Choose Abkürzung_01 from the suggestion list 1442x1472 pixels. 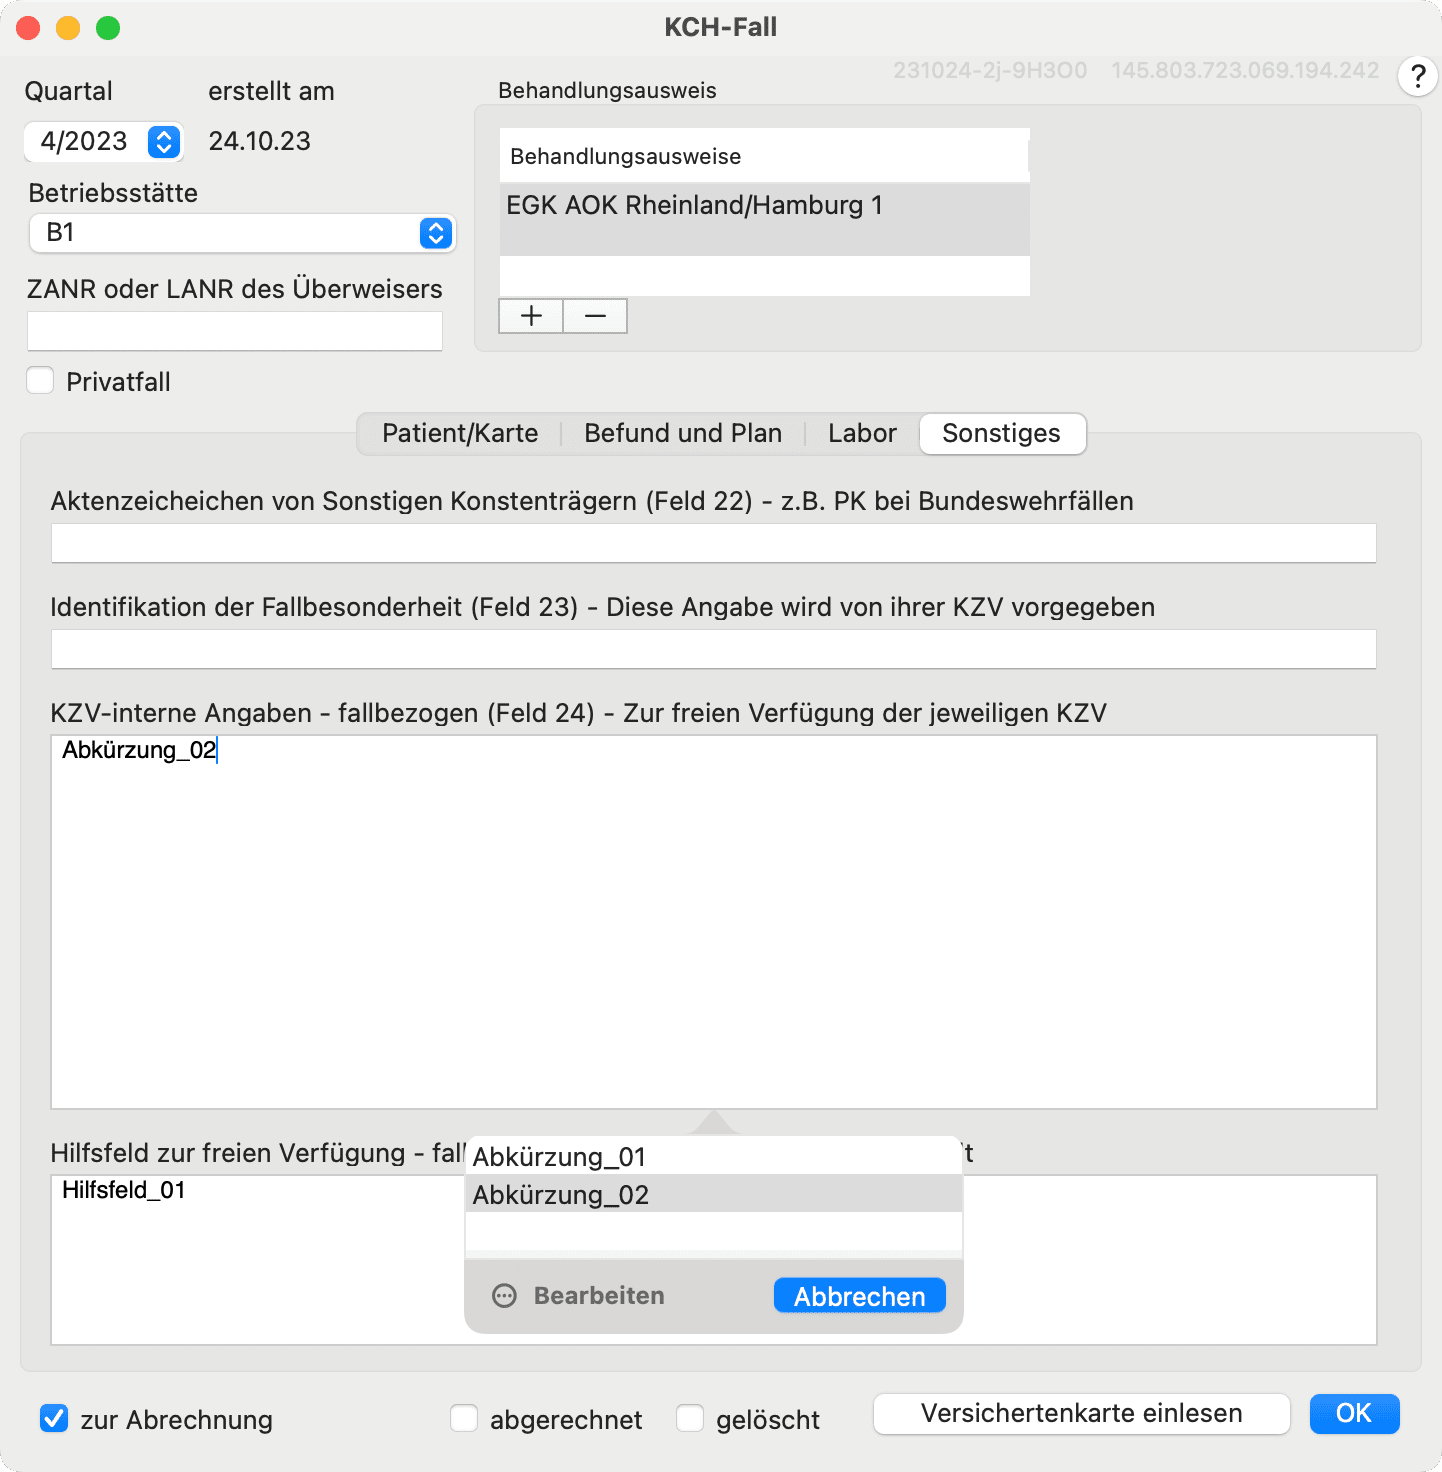[714, 1156]
